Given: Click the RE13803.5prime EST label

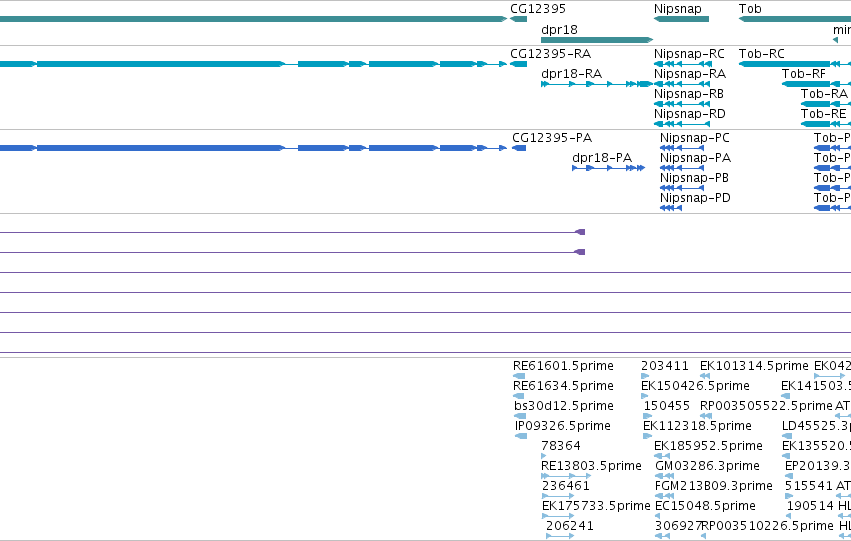Looking at the screenshot, I should coord(591,466).
